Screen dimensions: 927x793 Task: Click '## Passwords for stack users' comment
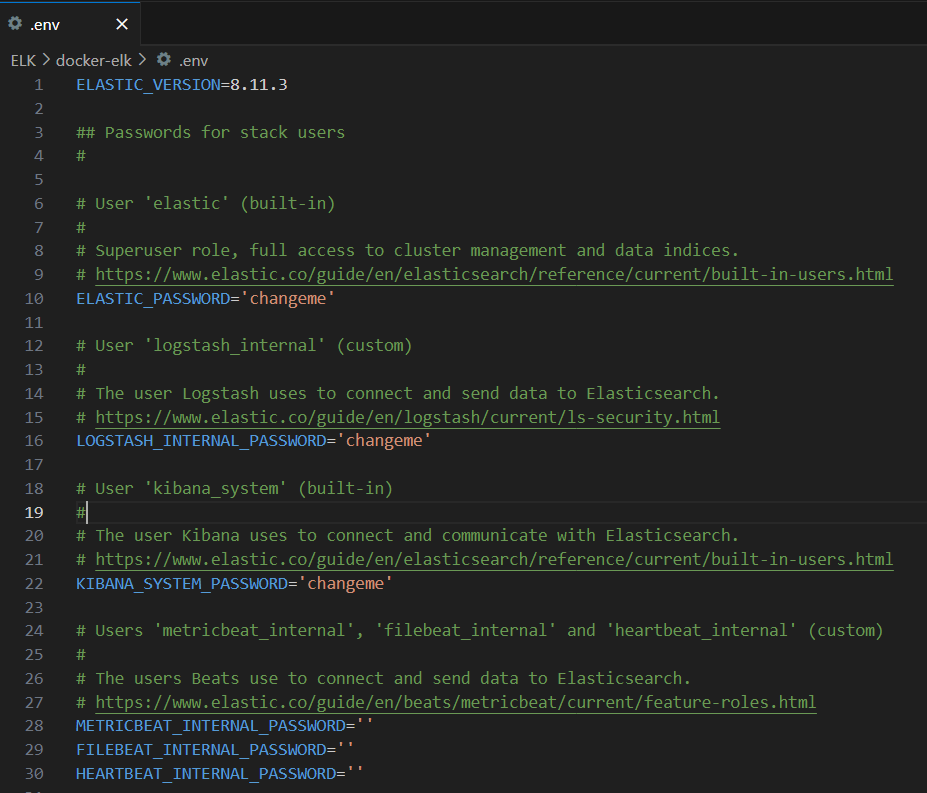pyautogui.click(x=210, y=132)
